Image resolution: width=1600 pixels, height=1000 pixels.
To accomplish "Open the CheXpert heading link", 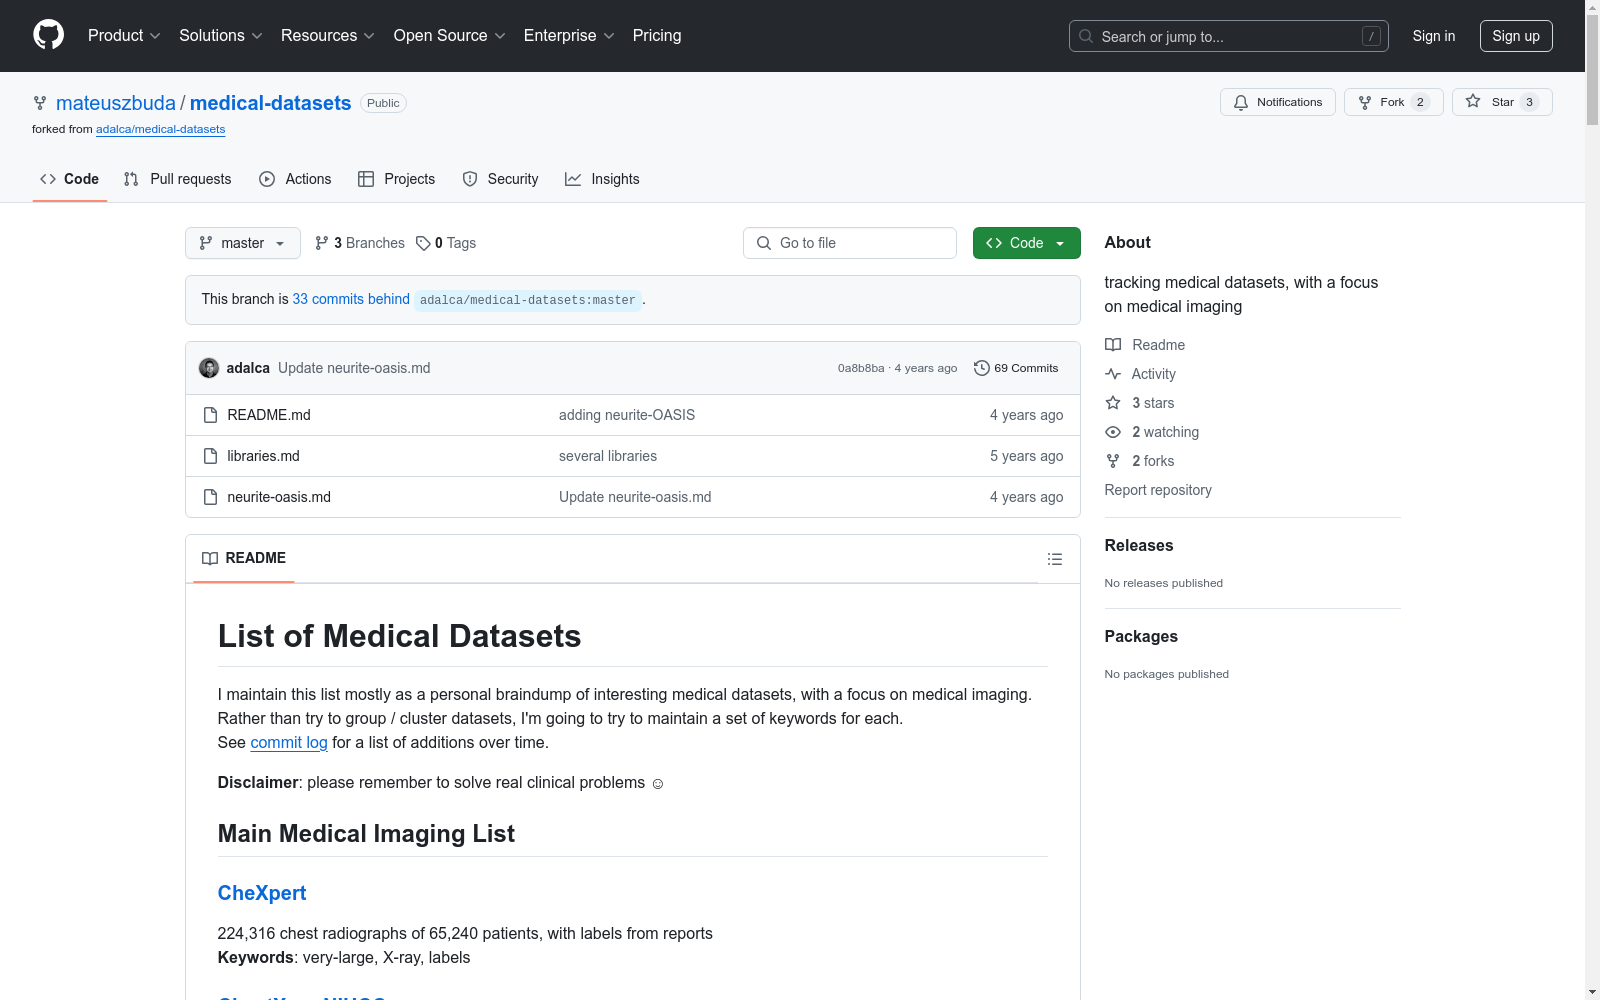I will point(262,893).
